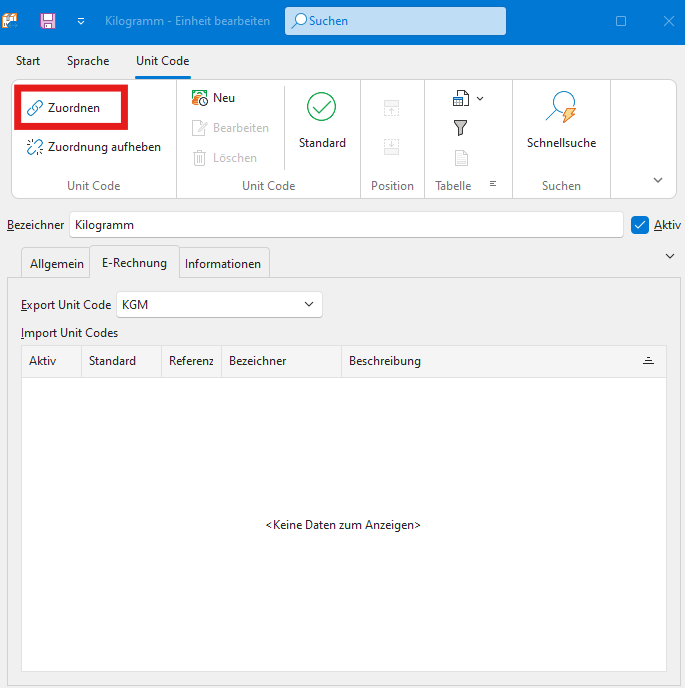Click into the Bezeichner text field
Viewport: 685px width, 688px height.
[x=345, y=225]
